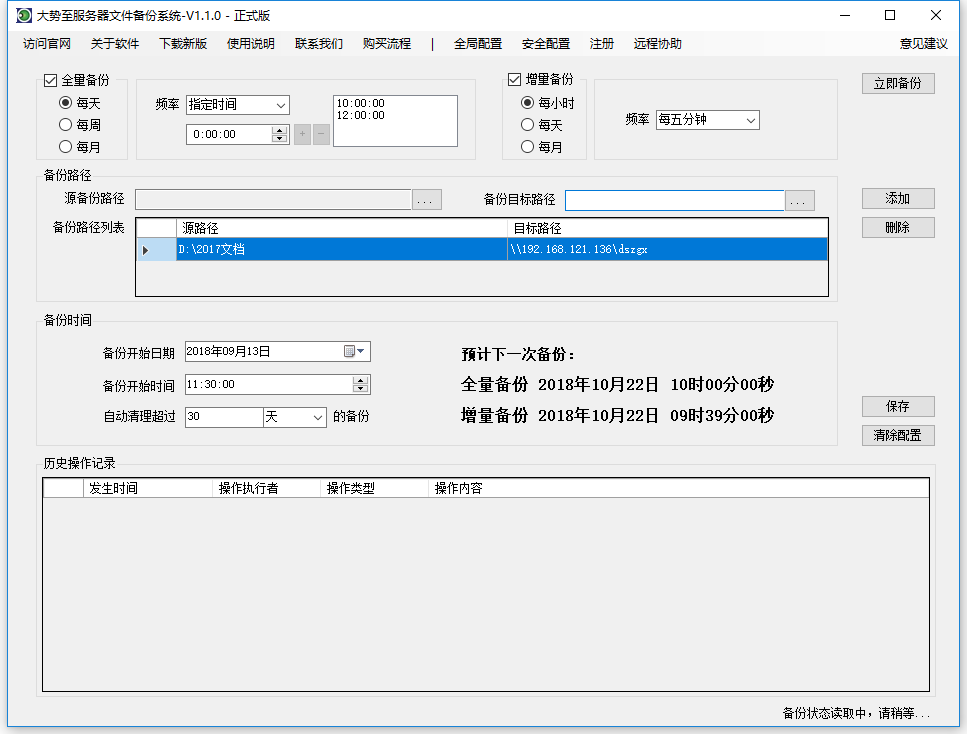Click the plus button to add time

point(302,134)
